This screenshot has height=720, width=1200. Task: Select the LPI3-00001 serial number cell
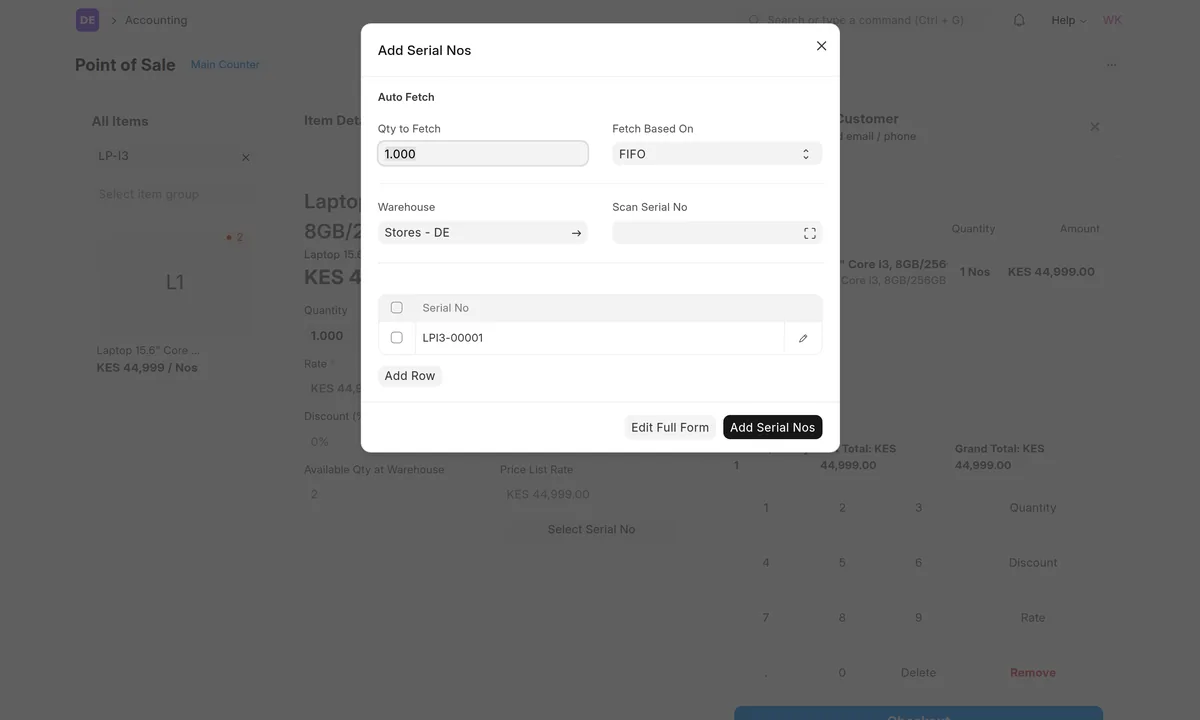[599, 338]
